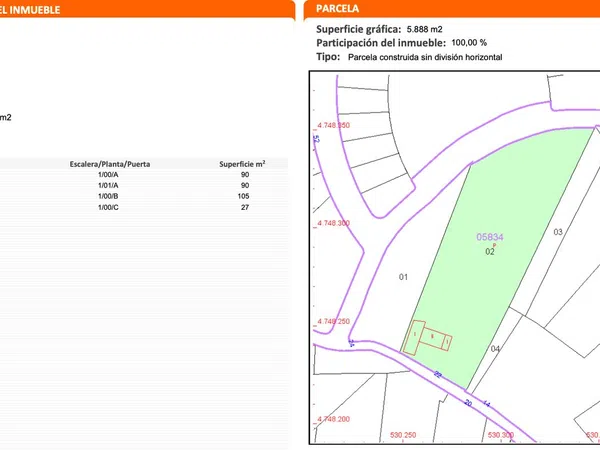Select table row 1/00/C
Image resolution: width=600 pixels, height=450 pixels.
[x=108, y=207]
